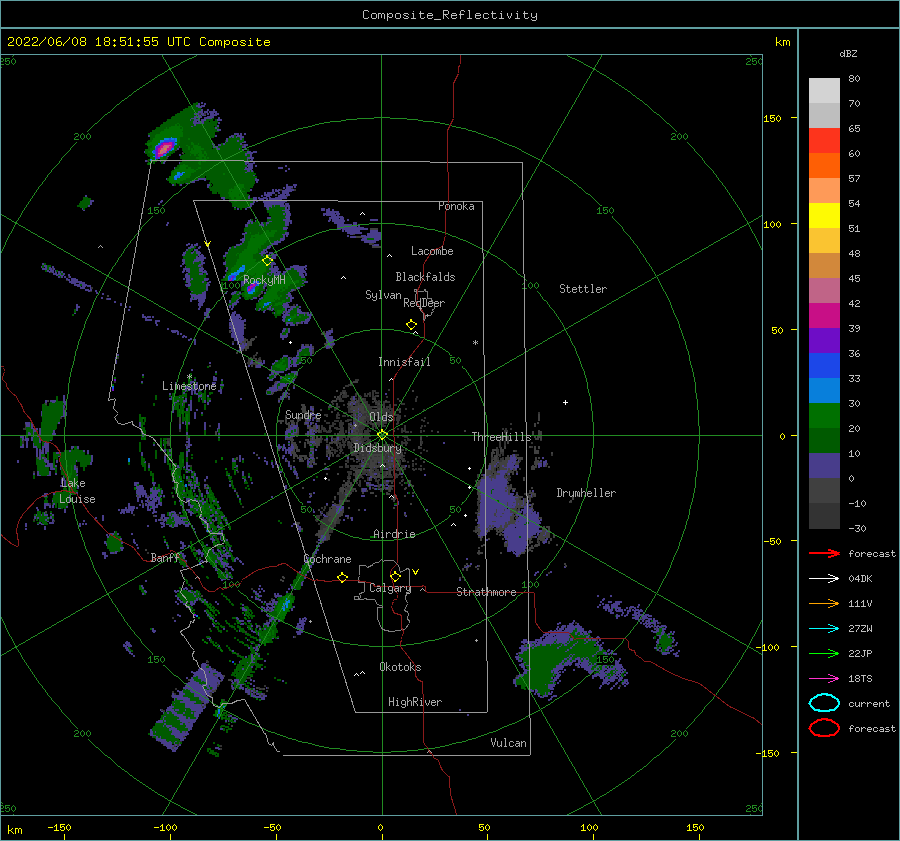Click the cyan current ellipse legend icon
Viewport: 900px width, 841px height.
824,703
